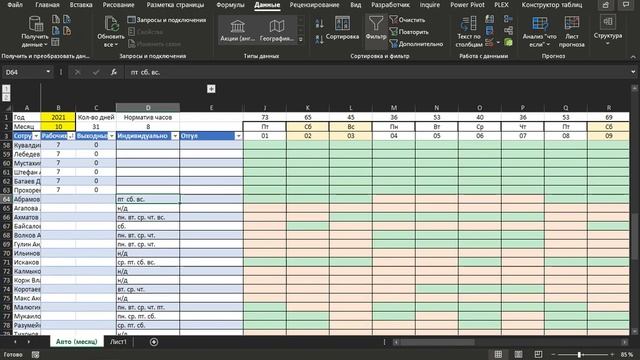The width and height of the screenshot is (640, 360).
Task: Switch to the Формулы tab
Action: click(x=230, y=5)
